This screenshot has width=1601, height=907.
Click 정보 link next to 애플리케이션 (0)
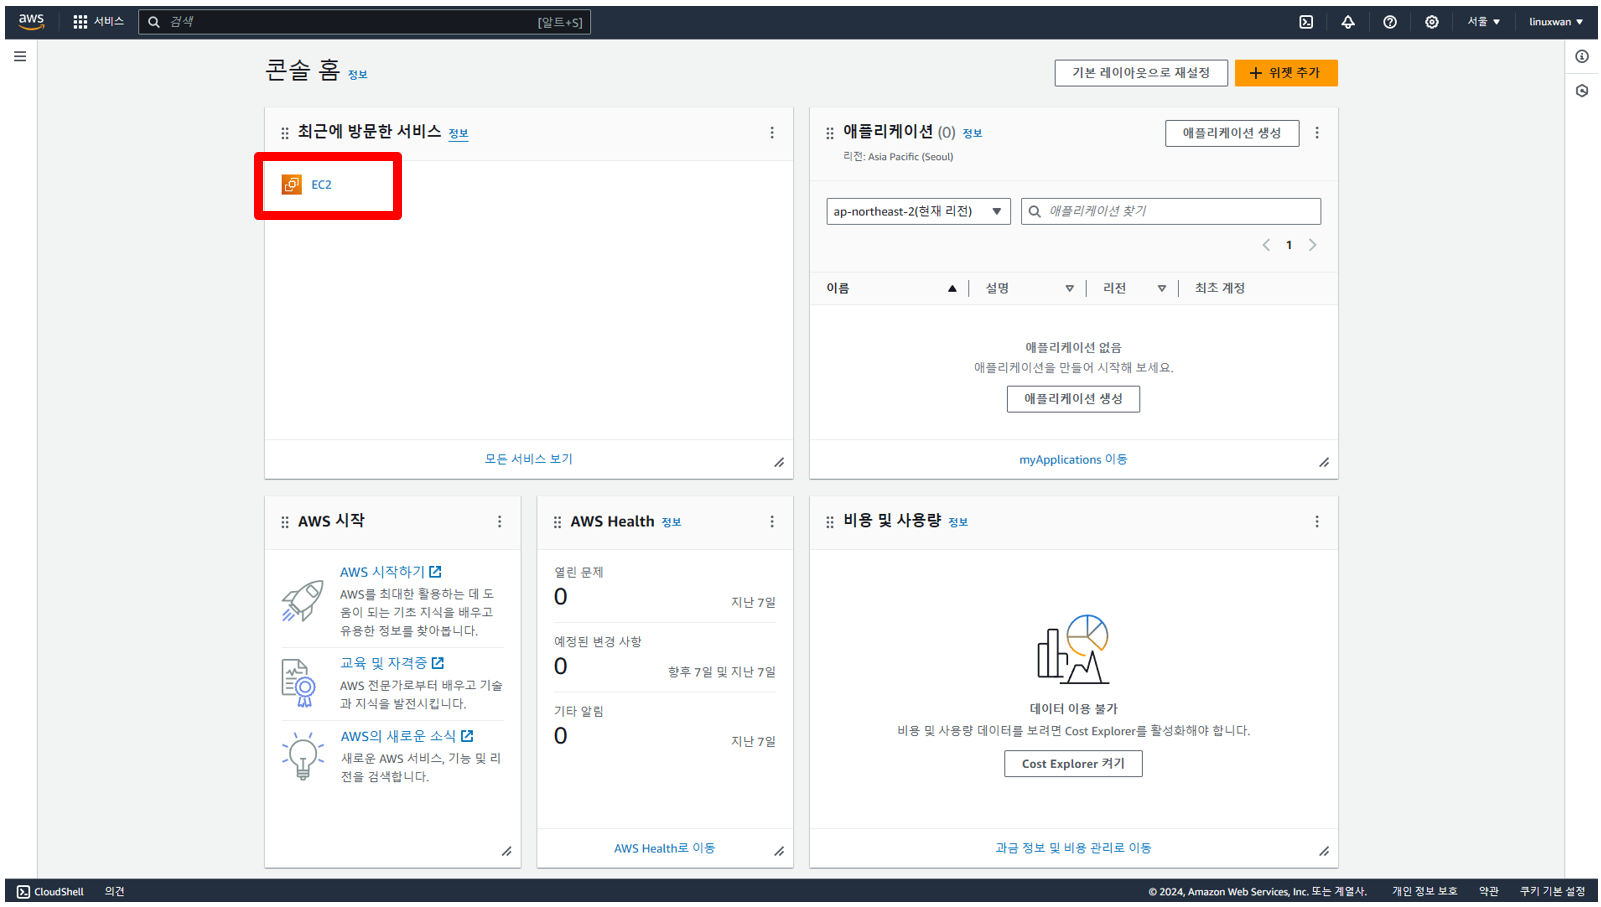(x=972, y=134)
